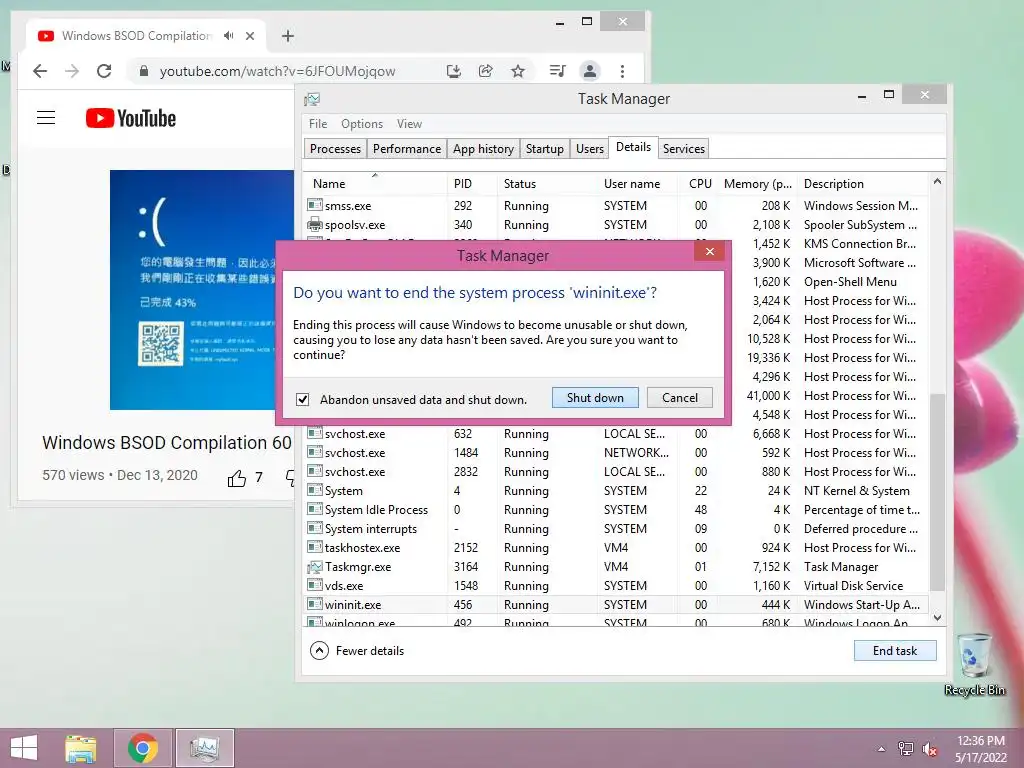Screen dimensions: 1024x768
Task: Bookmark this page with star icon
Action: coord(518,71)
